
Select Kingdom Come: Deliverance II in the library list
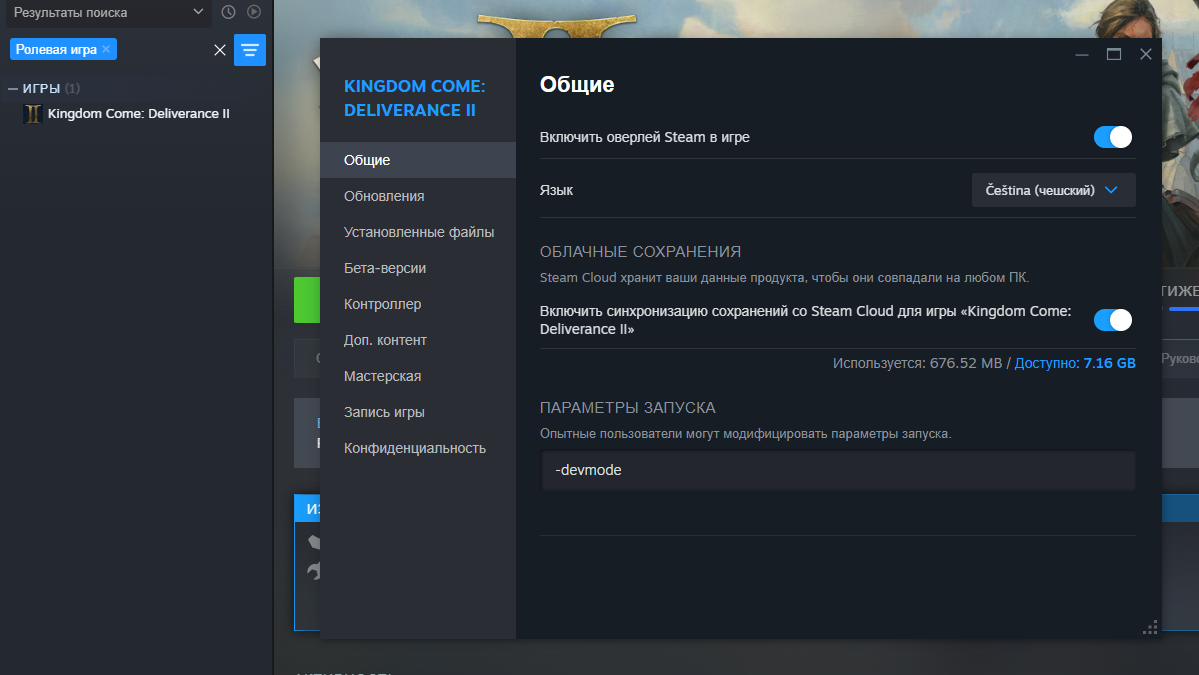coord(138,114)
